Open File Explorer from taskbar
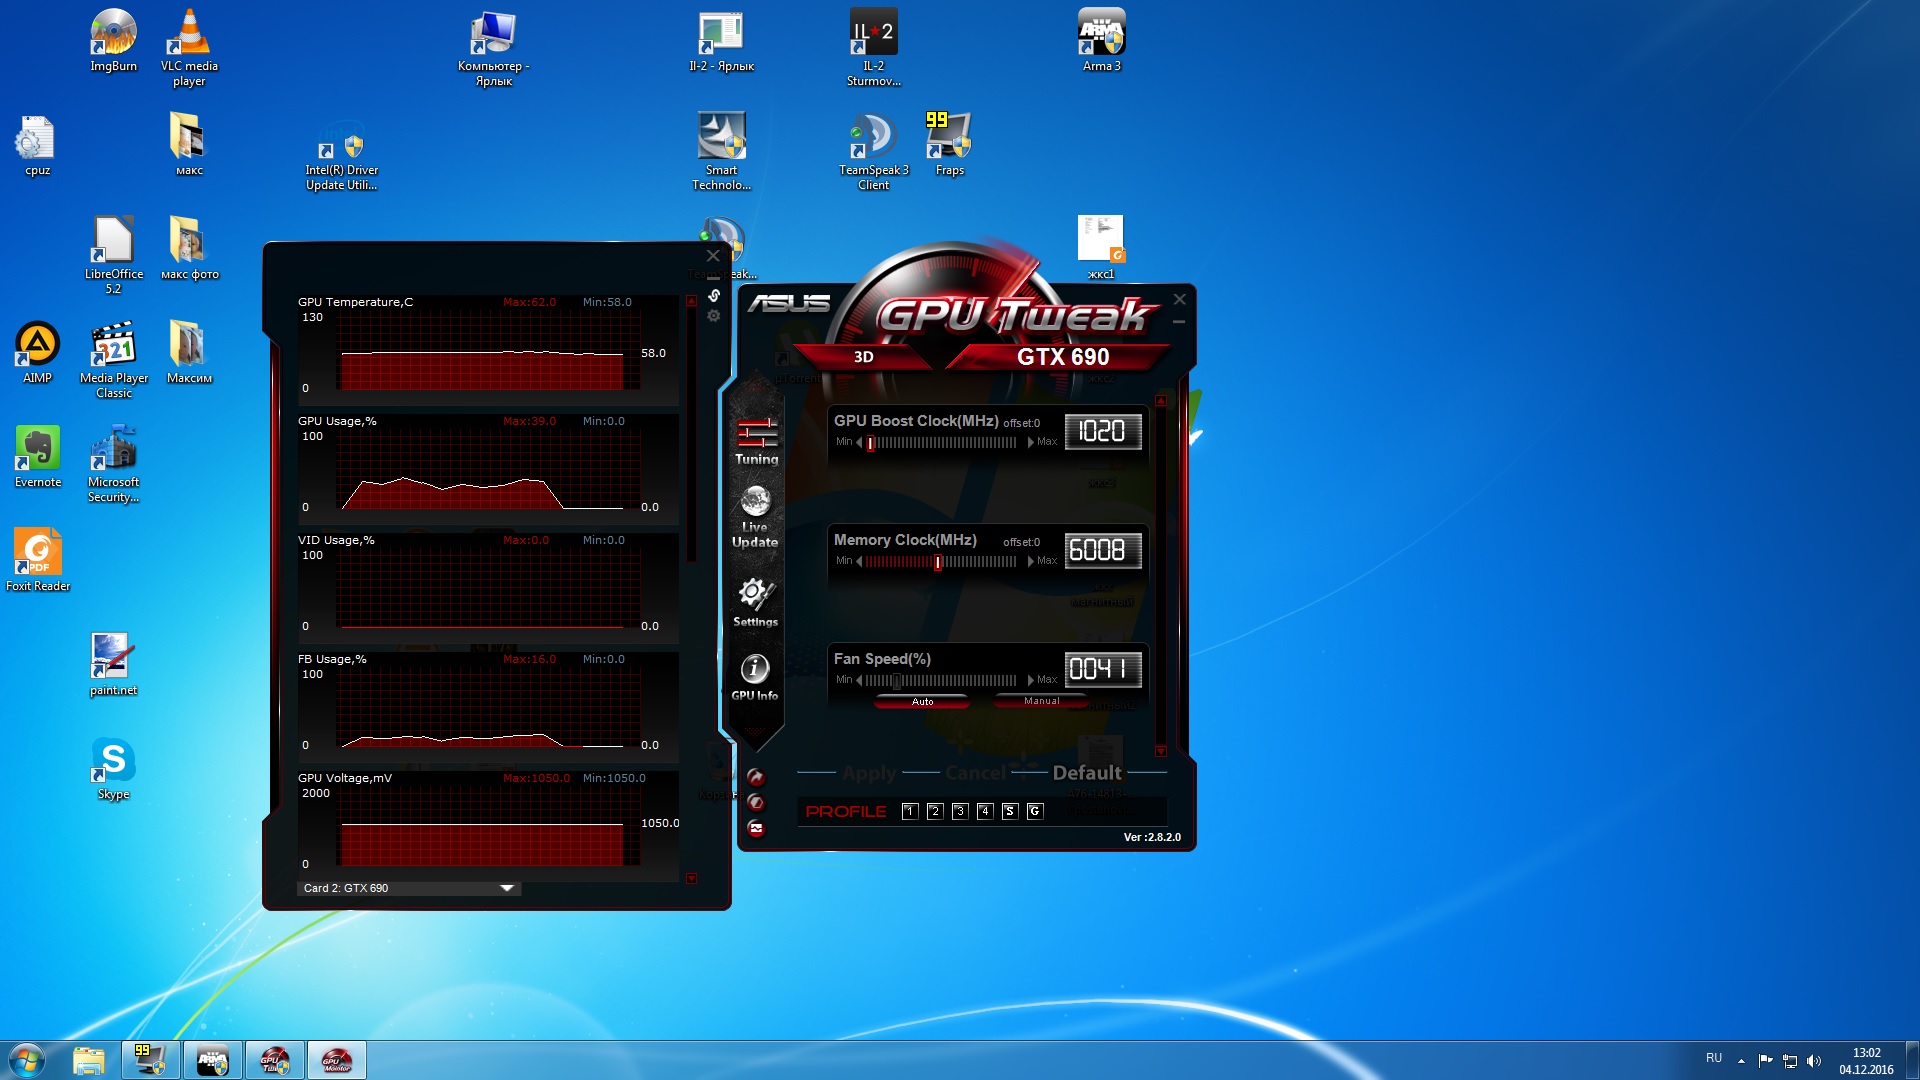Screen dimensions: 1920x1080 click(x=89, y=1060)
